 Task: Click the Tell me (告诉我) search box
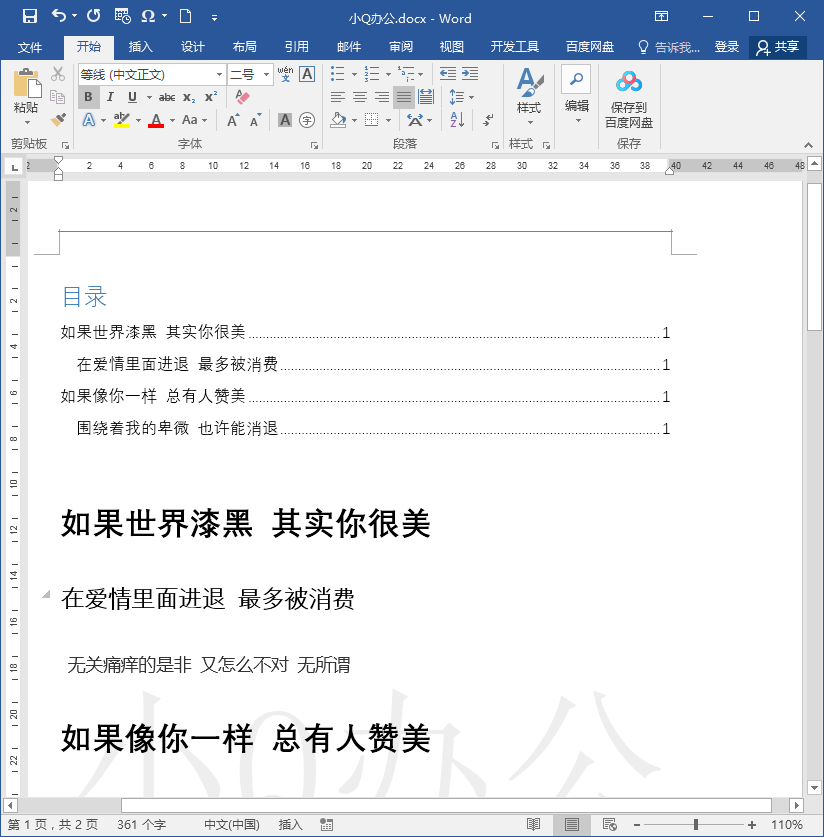(x=669, y=48)
